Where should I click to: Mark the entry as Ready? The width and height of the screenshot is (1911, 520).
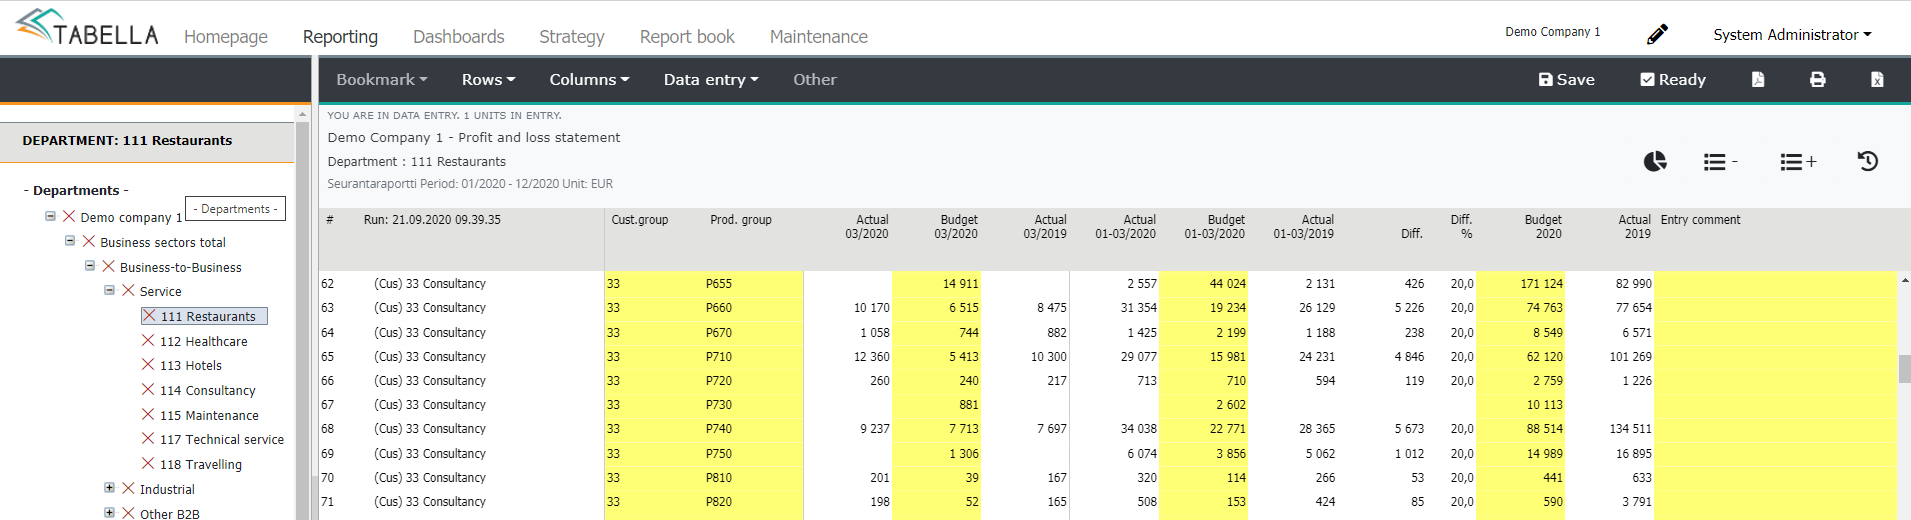pyautogui.click(x=1673, y=79)
